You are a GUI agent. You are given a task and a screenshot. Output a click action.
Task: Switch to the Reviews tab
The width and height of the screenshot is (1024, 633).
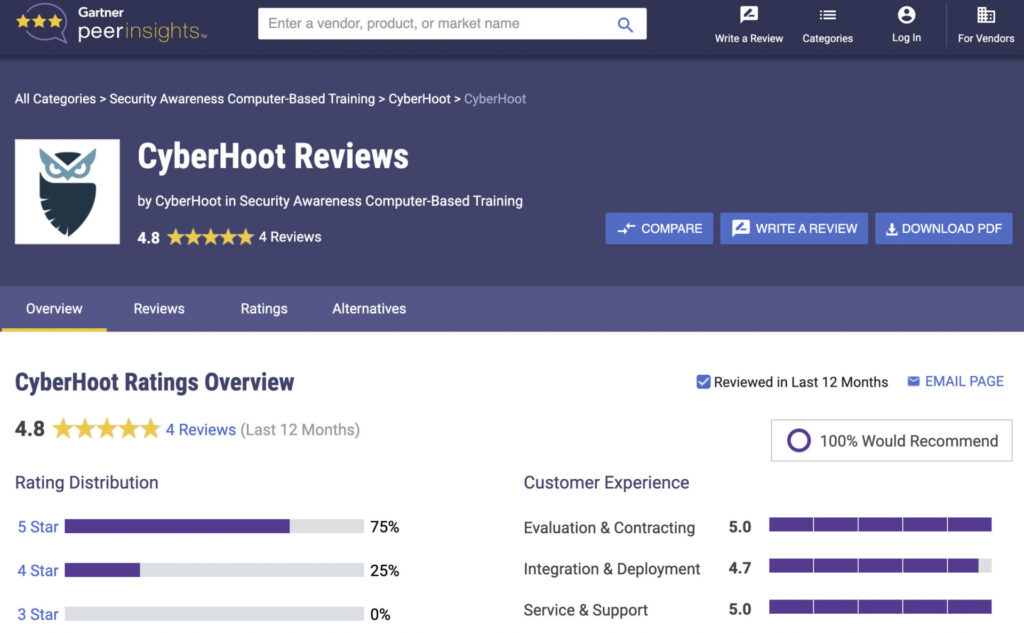click(x=159, y=308)
